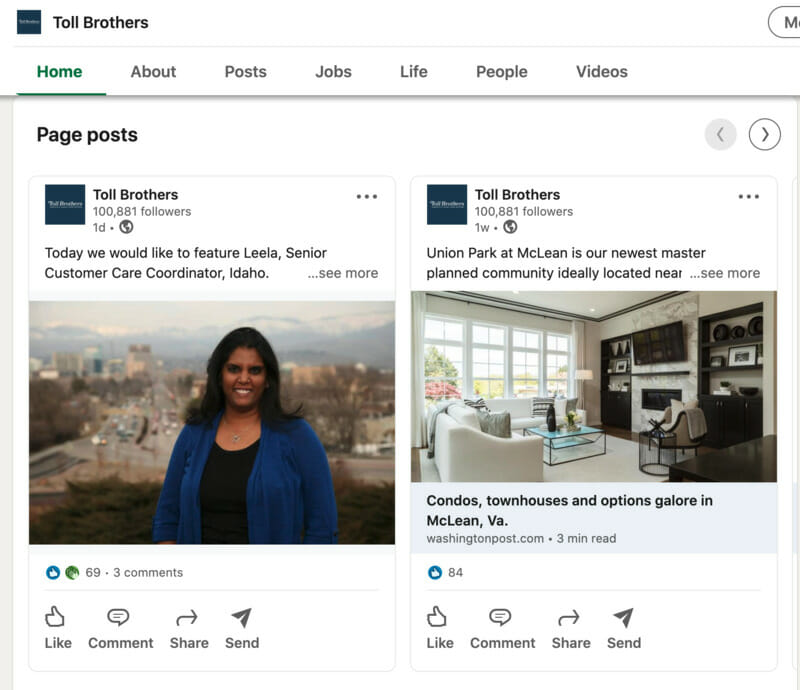This screenshot has height=690, width=800.
Task: Click globe visibility icon on Union Park post
Action: tap(510, 227)
